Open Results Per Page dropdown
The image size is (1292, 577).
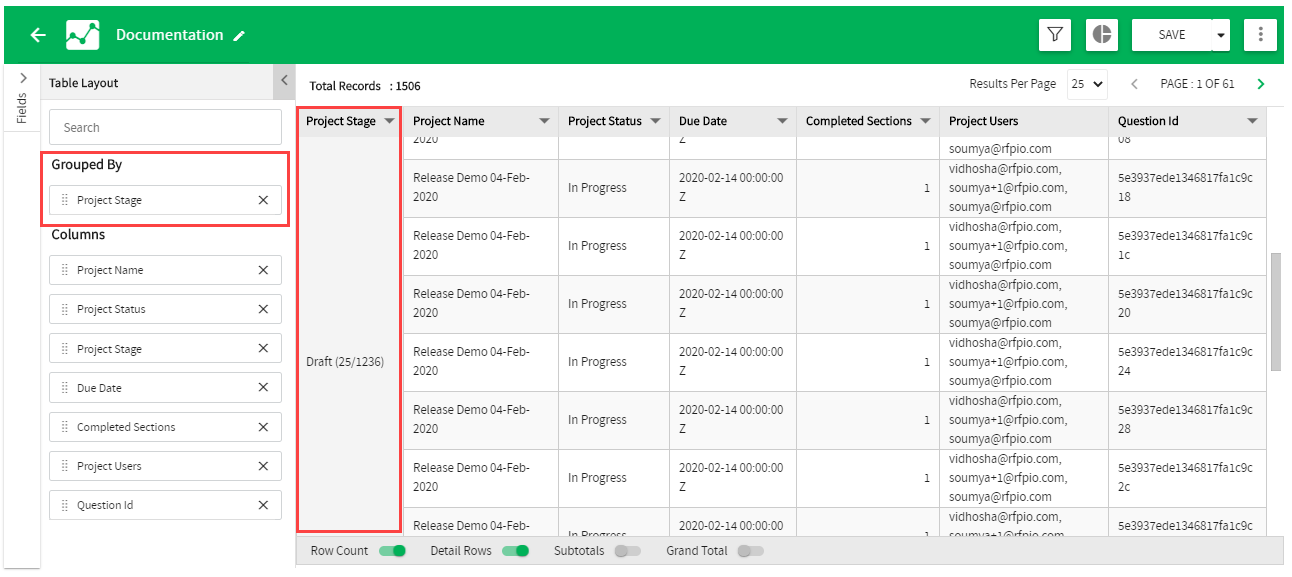(1087, 84)
